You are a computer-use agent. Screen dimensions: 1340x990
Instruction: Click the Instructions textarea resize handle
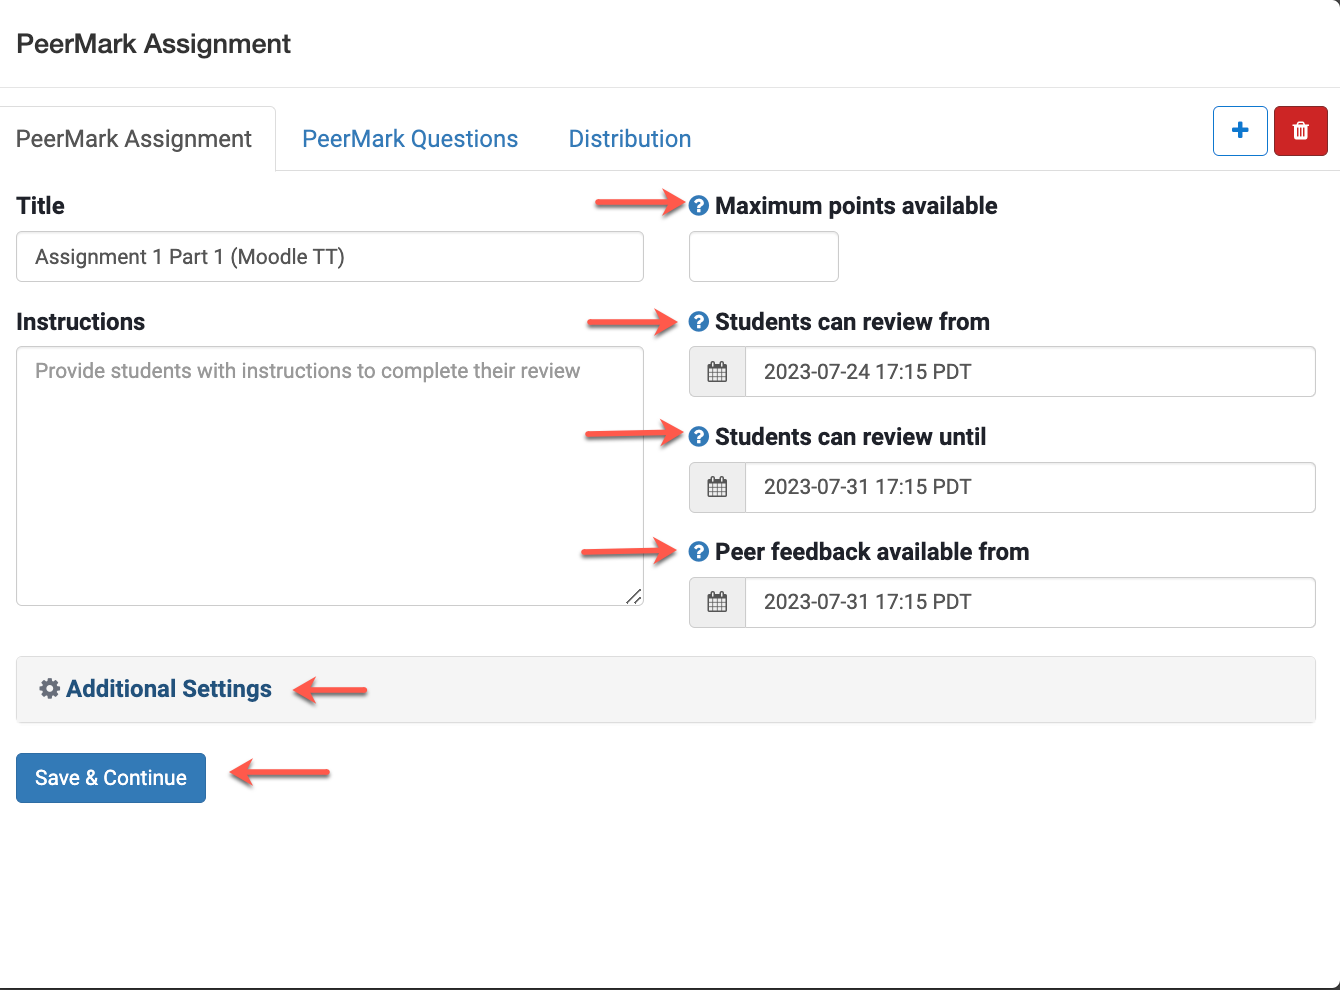[634, 596]
